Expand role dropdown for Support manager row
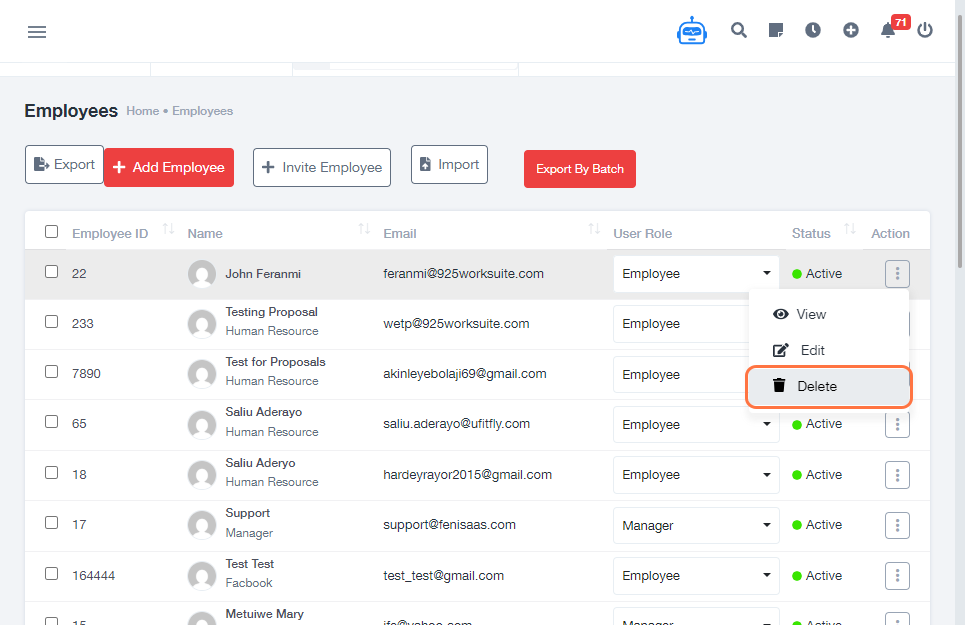The image size is (965, 625). click(x=696, y=526)
